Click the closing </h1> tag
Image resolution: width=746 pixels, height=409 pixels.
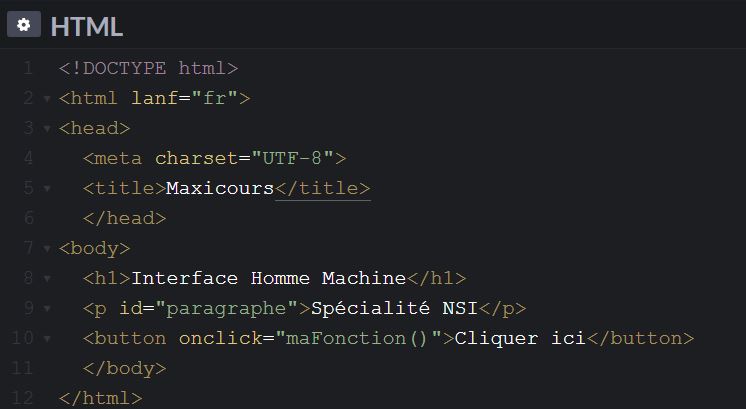[436, 278]
